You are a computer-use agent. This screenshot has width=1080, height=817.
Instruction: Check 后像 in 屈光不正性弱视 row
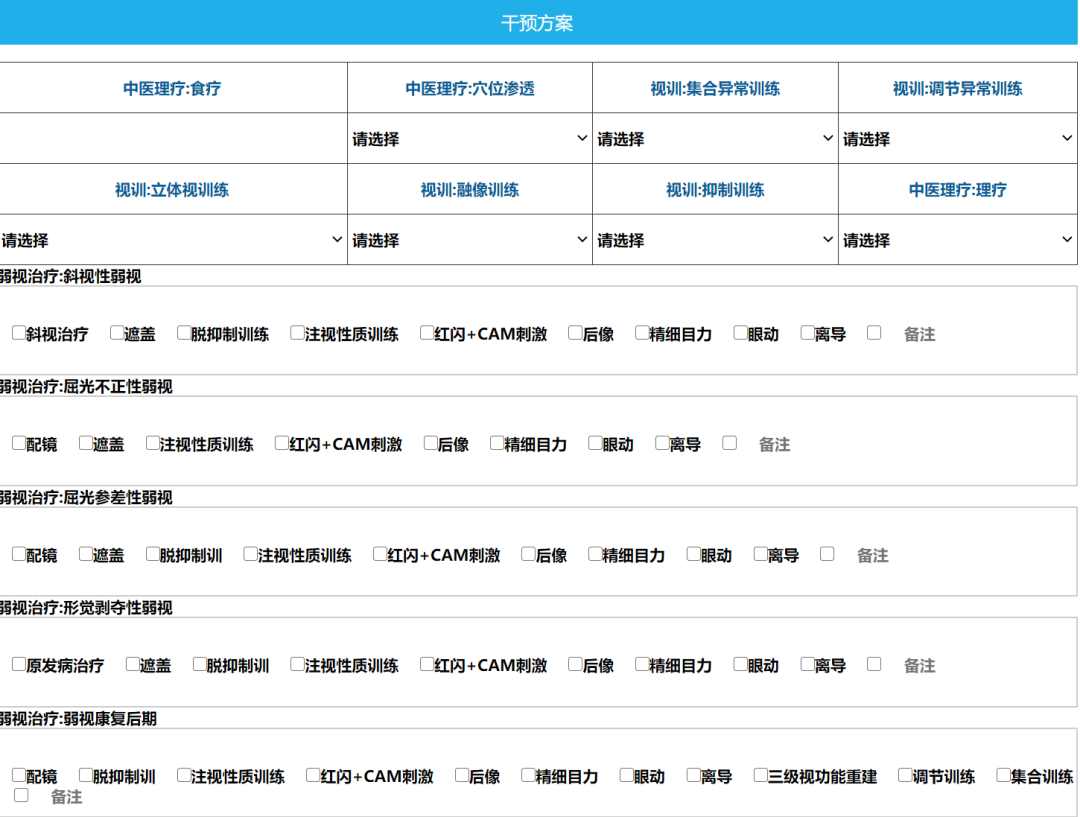[430, 443]
